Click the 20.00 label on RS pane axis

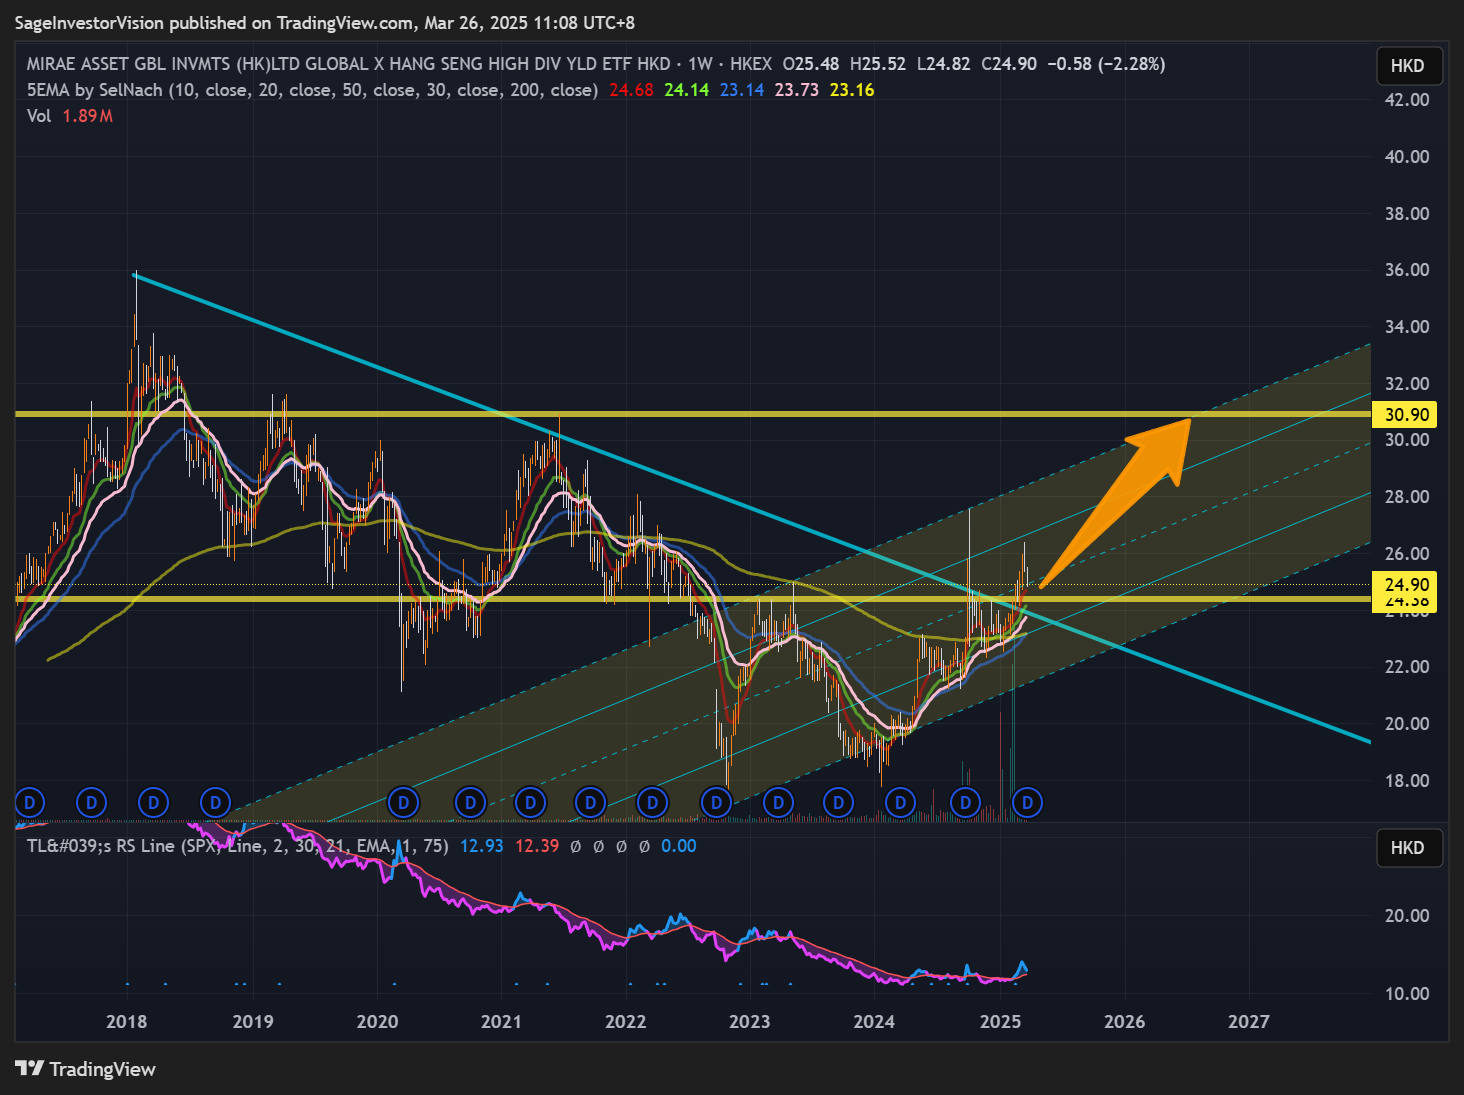tap(1407, 916)
